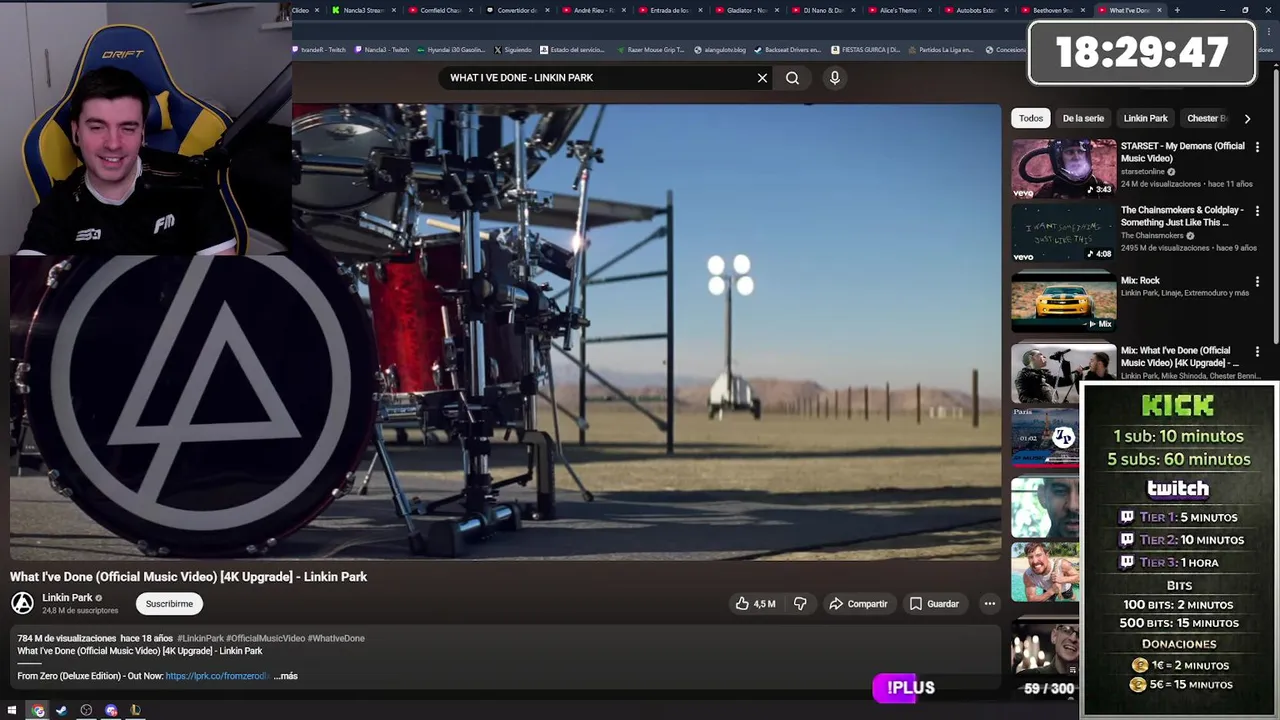Click the #LinkinPark hashtag
1280x720 pixels.
point(200,638)
